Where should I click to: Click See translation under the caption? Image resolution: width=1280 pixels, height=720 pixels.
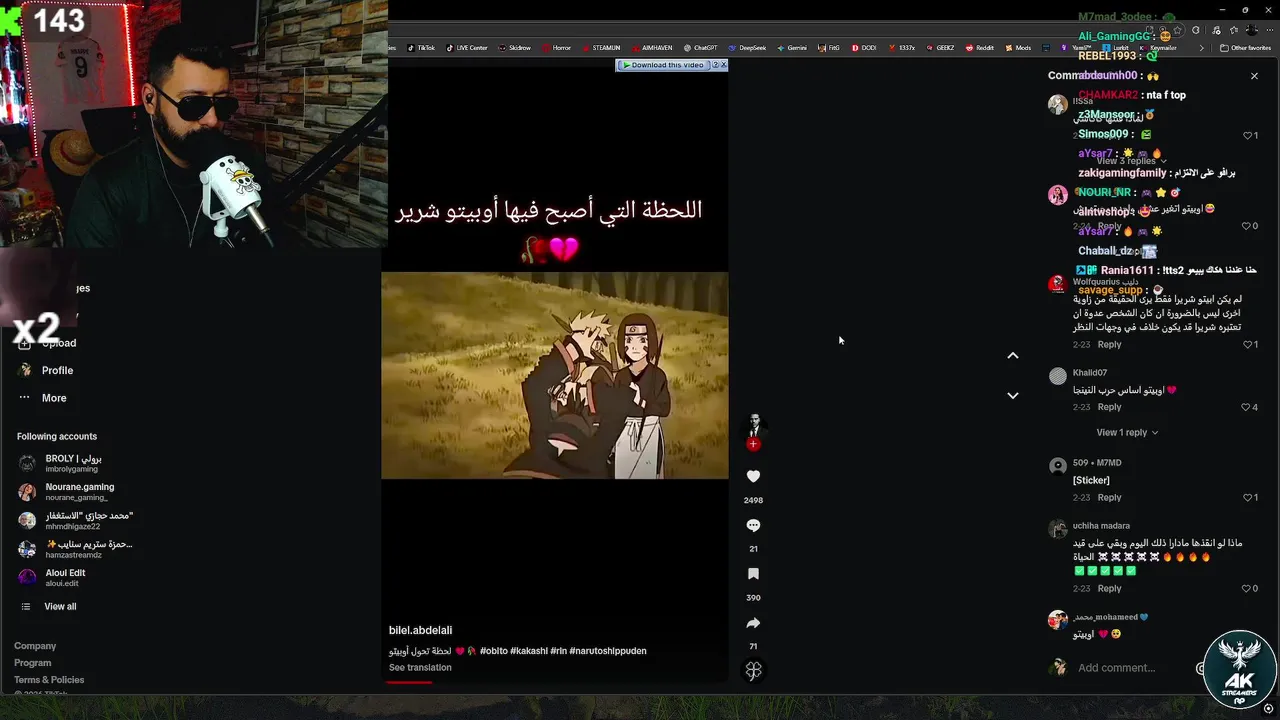pyautogui.click(x=420, y=668)
